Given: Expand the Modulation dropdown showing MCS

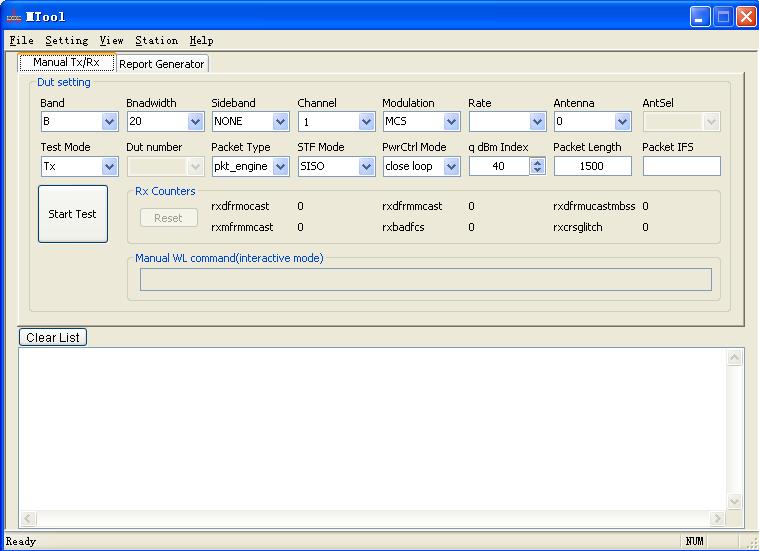Looking at the screenshot, I should coord(452,122).
